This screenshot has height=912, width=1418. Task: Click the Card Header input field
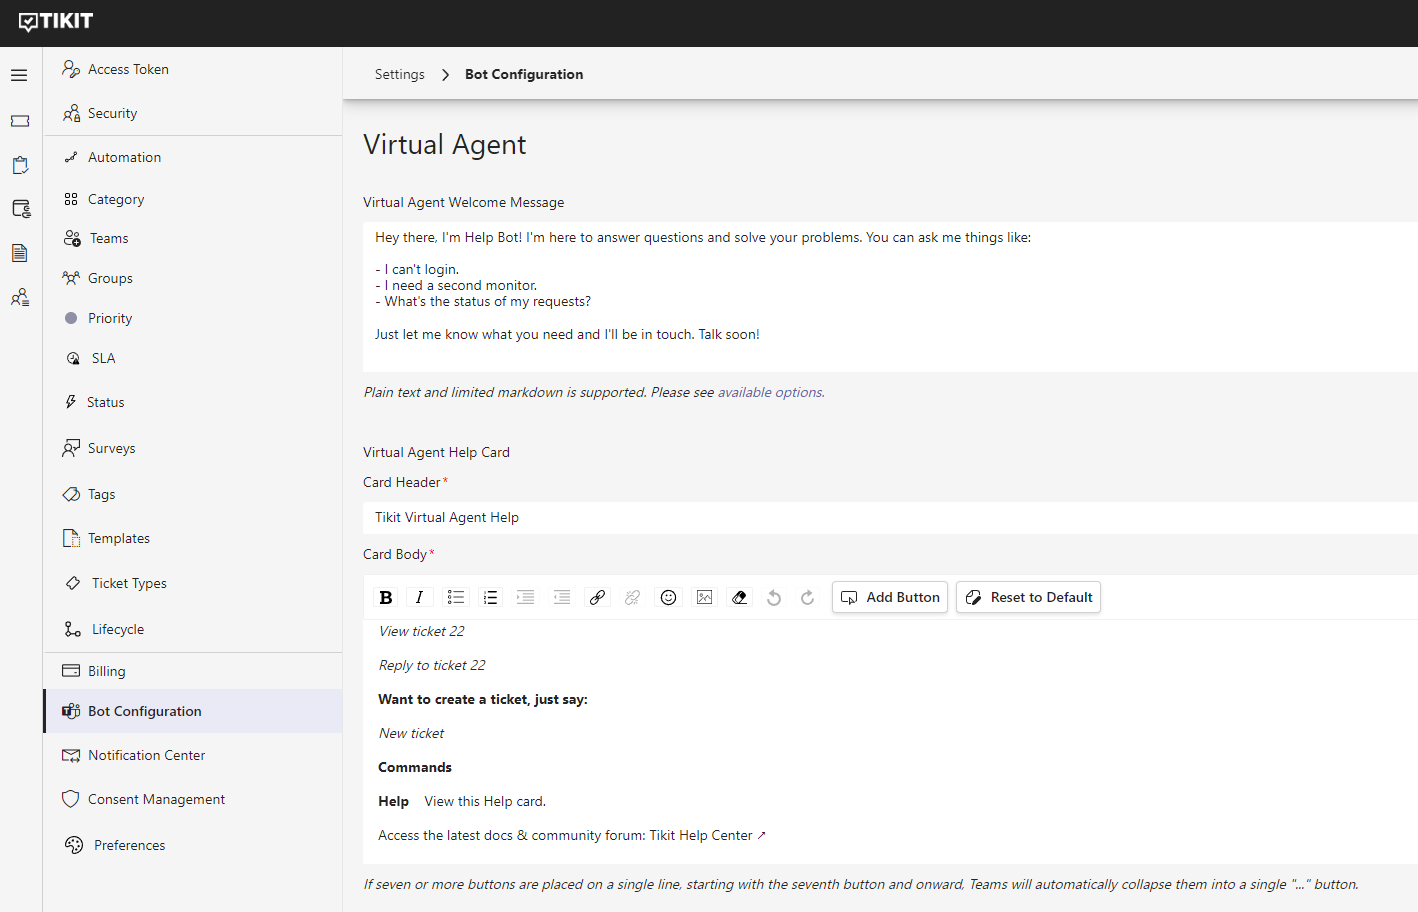click(890, 517)
